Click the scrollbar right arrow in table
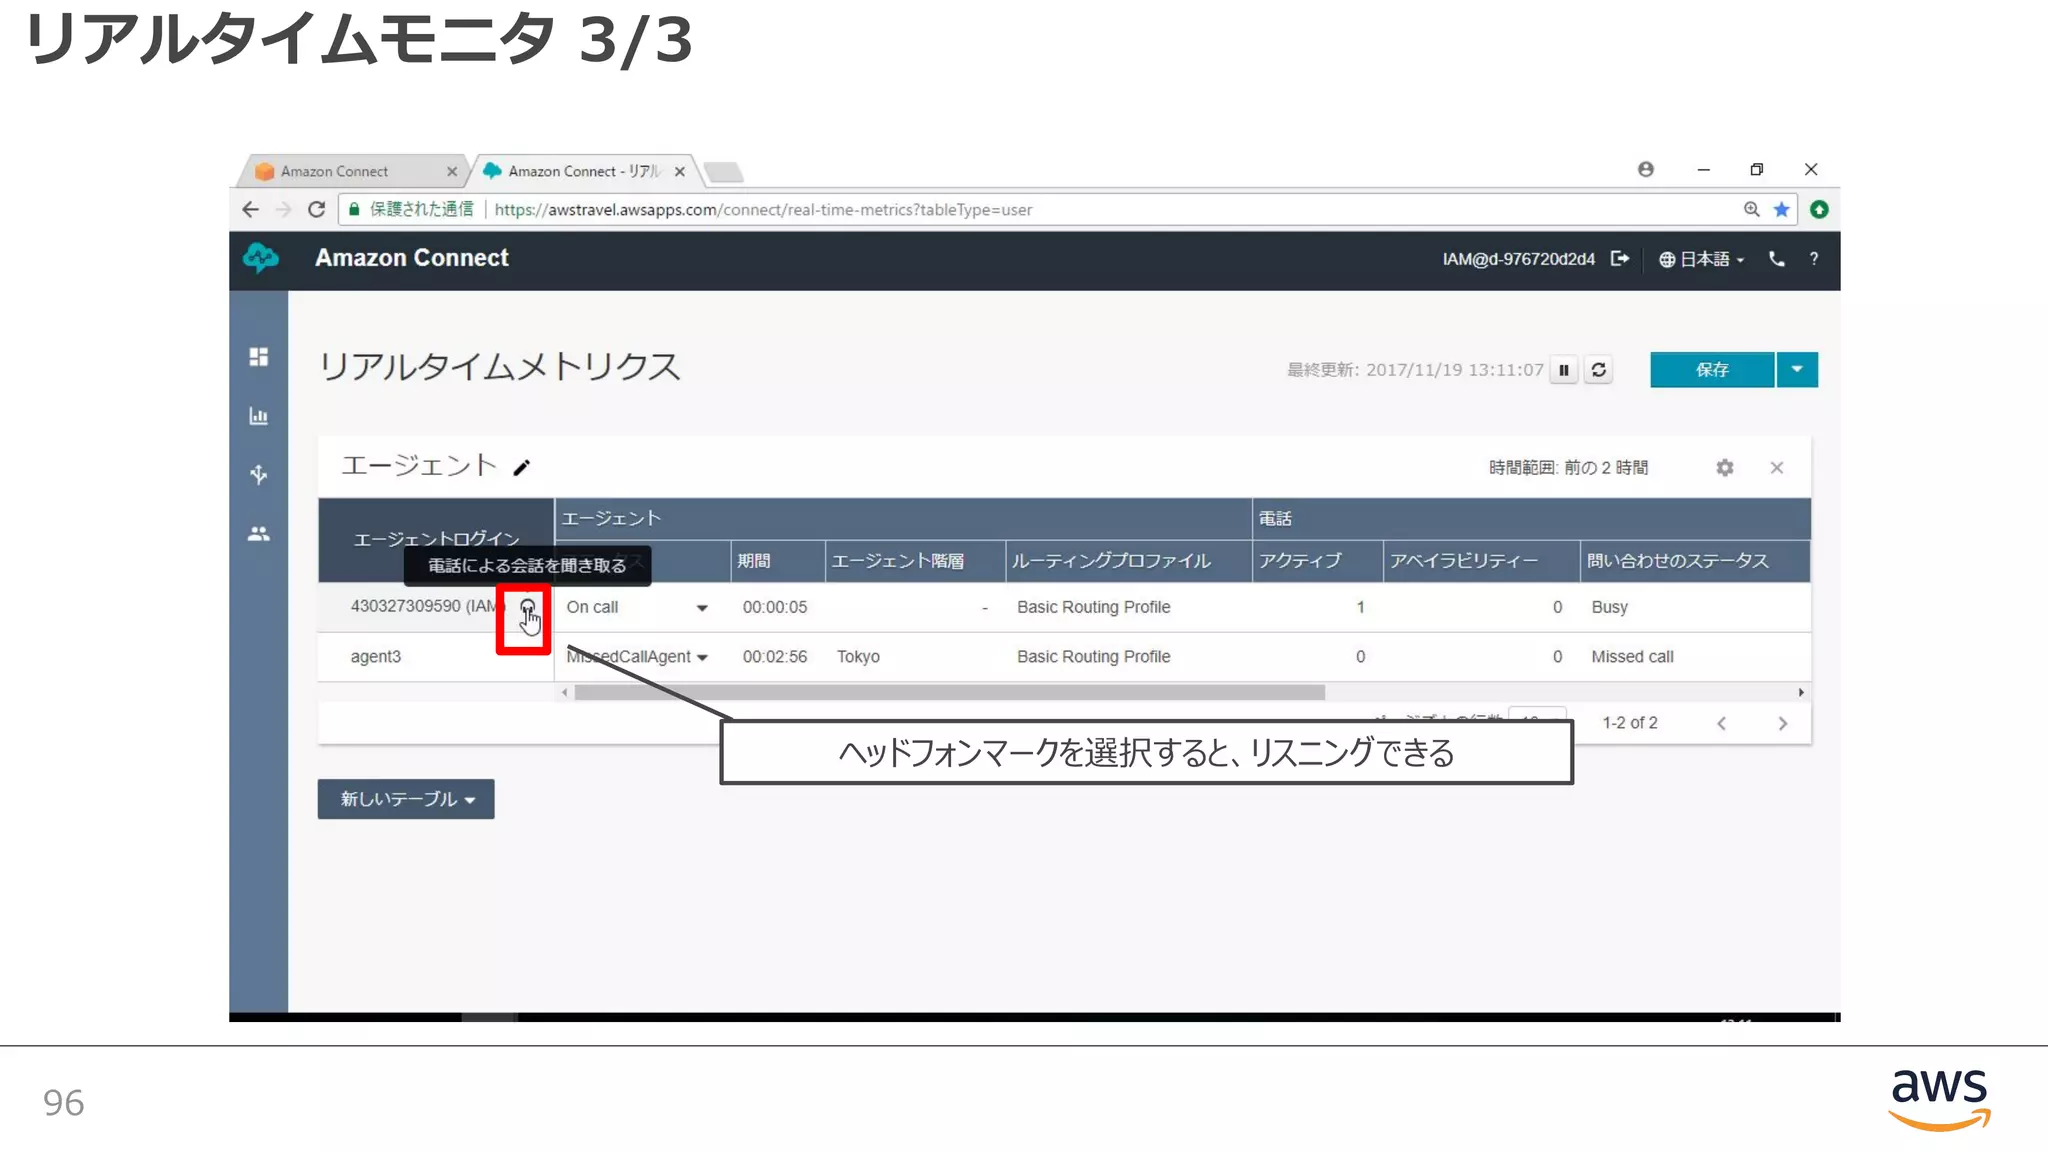Image resolution: width=2048 pixels, height=1152 pixels. click(1801, 692)
